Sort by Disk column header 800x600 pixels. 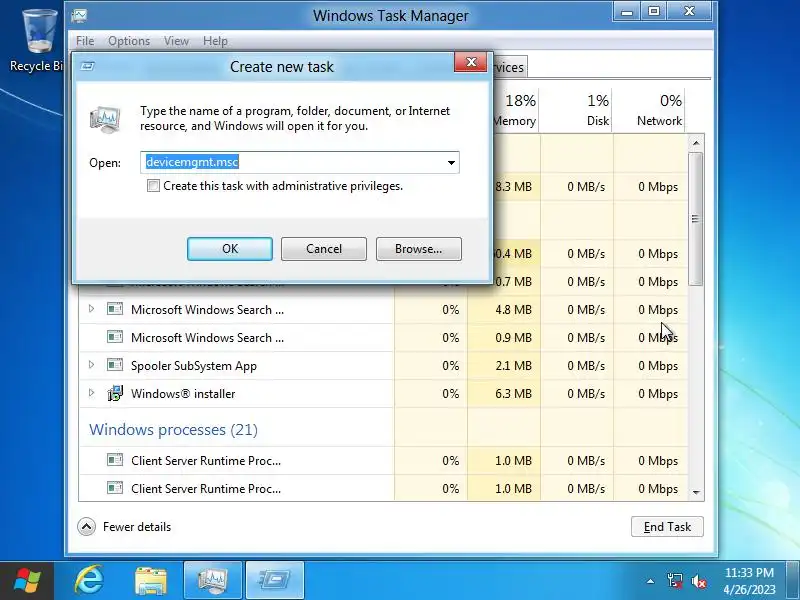pos(577,110)
